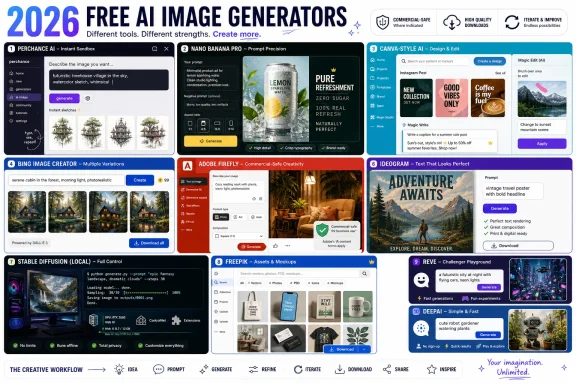
Task: Open the Home item in Canva-style sidebar
Action: coord(378,60)
